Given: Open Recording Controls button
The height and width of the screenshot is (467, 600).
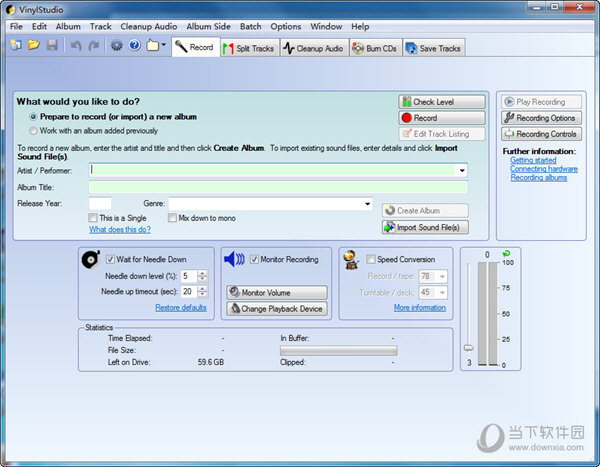Looking at the screenshot, I should [541, 134].
